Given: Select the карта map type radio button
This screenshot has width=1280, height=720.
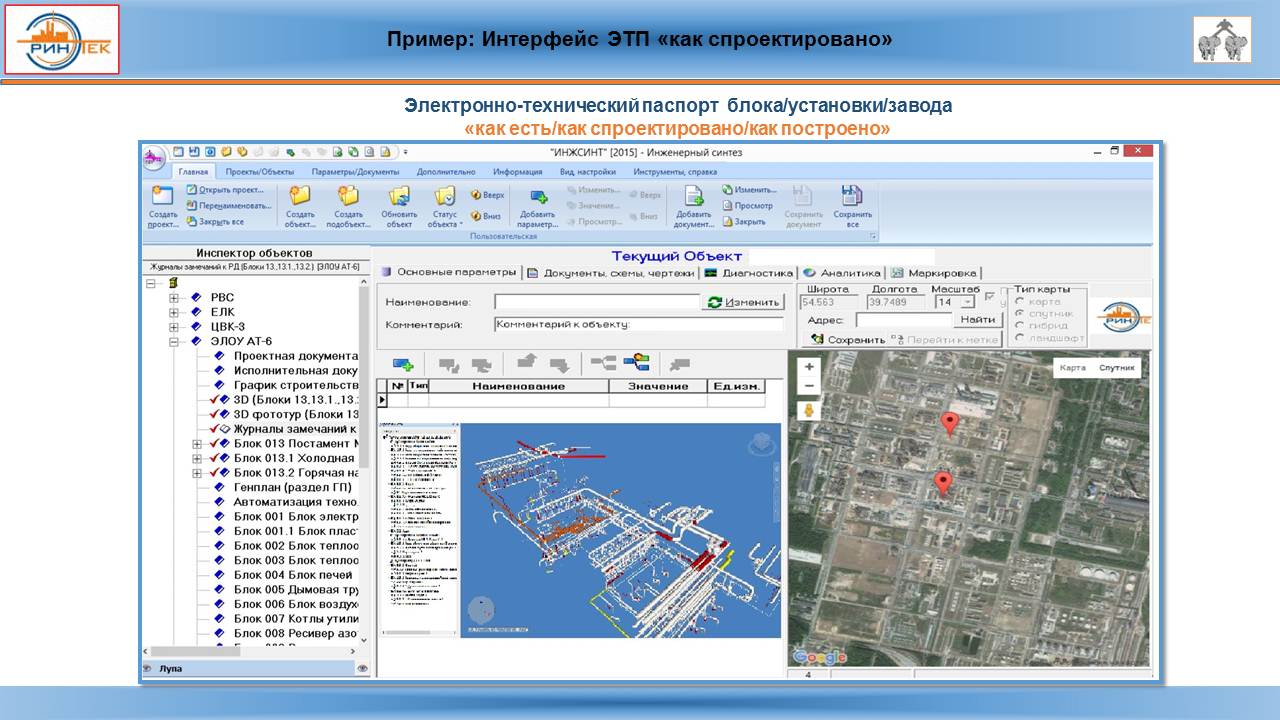Looking at the screenshot, I should pyautogui.click(x=1020, y=302).
